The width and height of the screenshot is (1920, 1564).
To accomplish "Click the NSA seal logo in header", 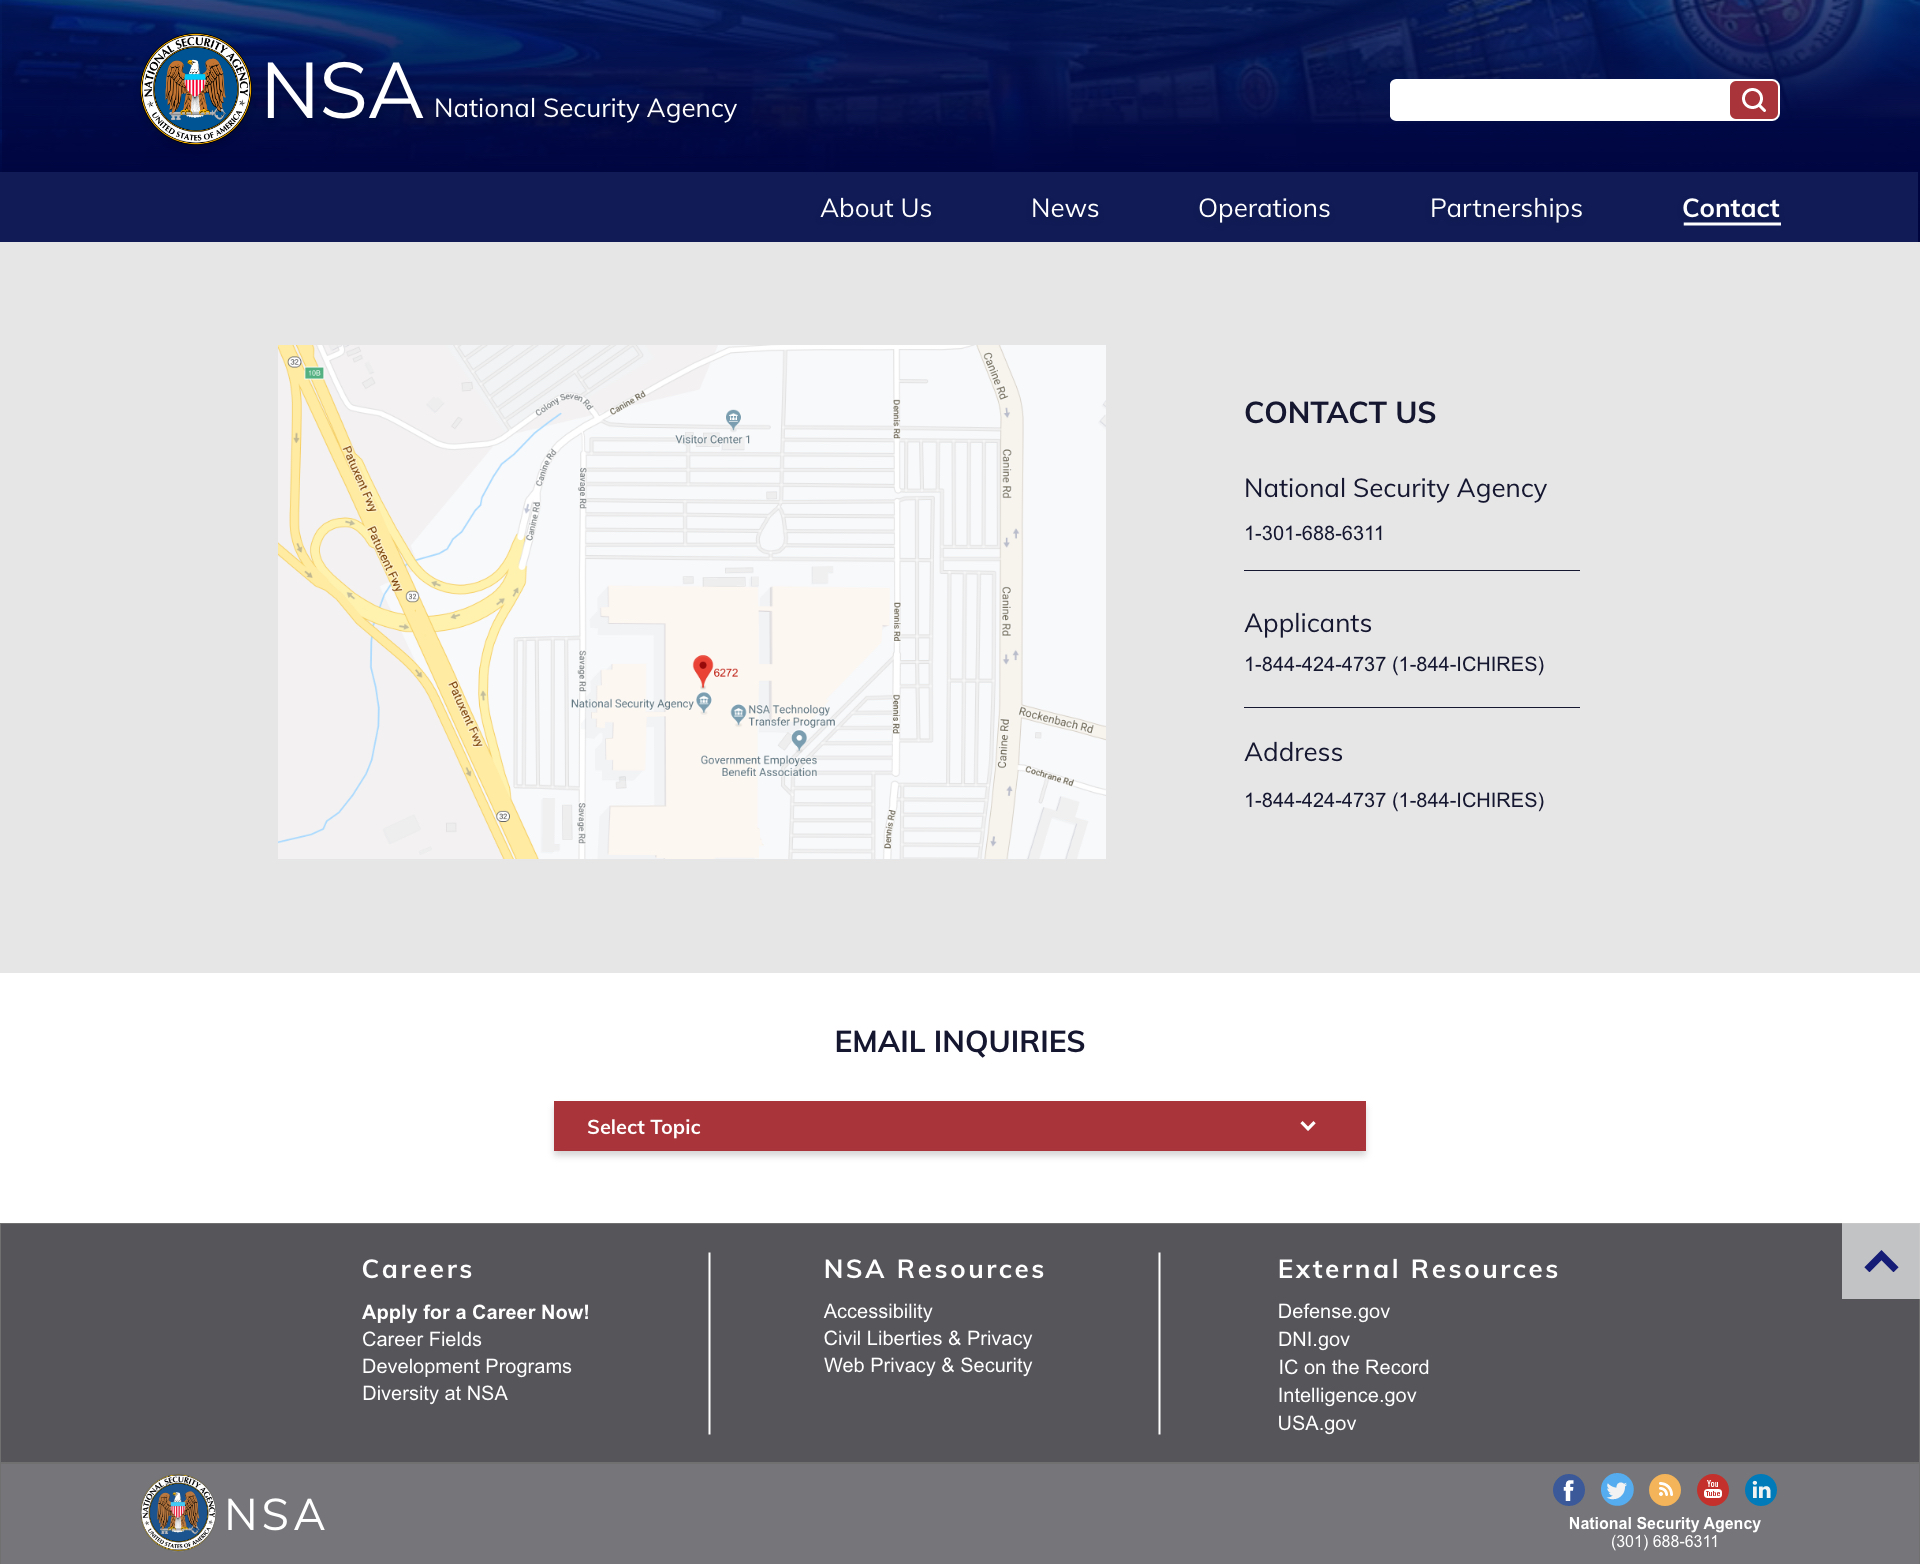I will [196, 88].
